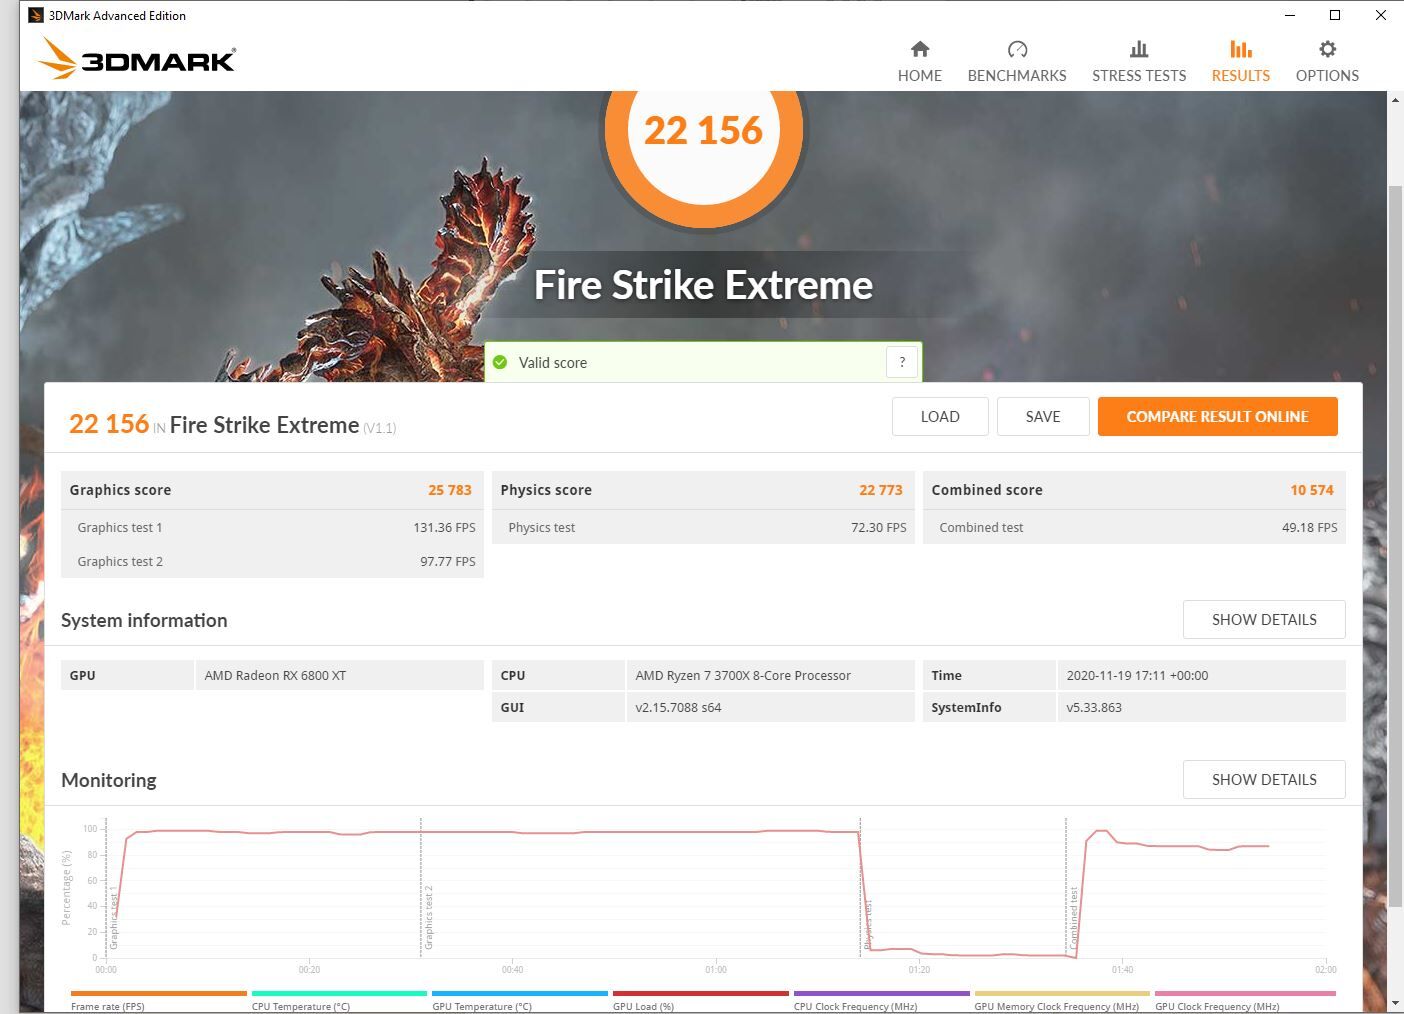Click Graphics test 2 result 97.77 FPS
Image resolution: width=1404 pixels, height=1014 pixels.
click(447, 561)
